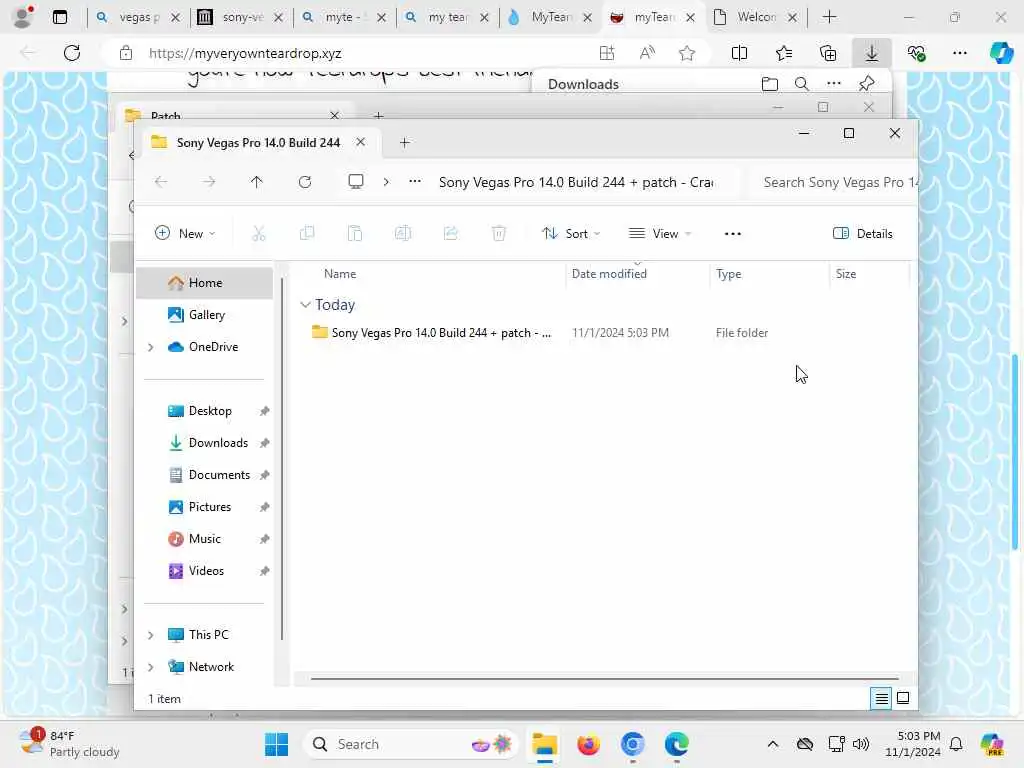Open a new Edge tab
This screenshot has width=1024, height=768.
829,17
